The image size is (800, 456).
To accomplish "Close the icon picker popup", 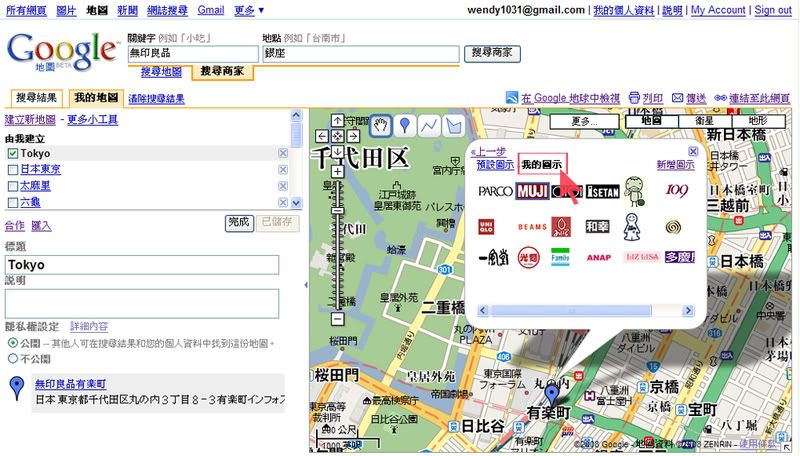I will point(693,151).
